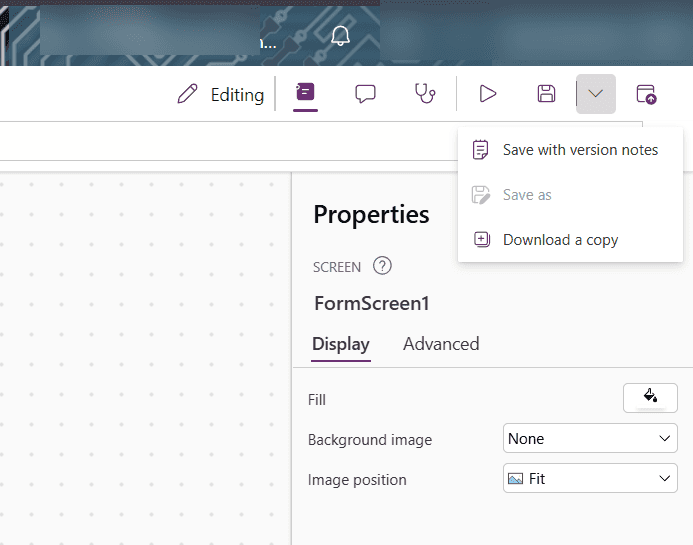Switch to the Advanced tab
The height and width of the screenshot is (545, 693).
coord(441,344)
